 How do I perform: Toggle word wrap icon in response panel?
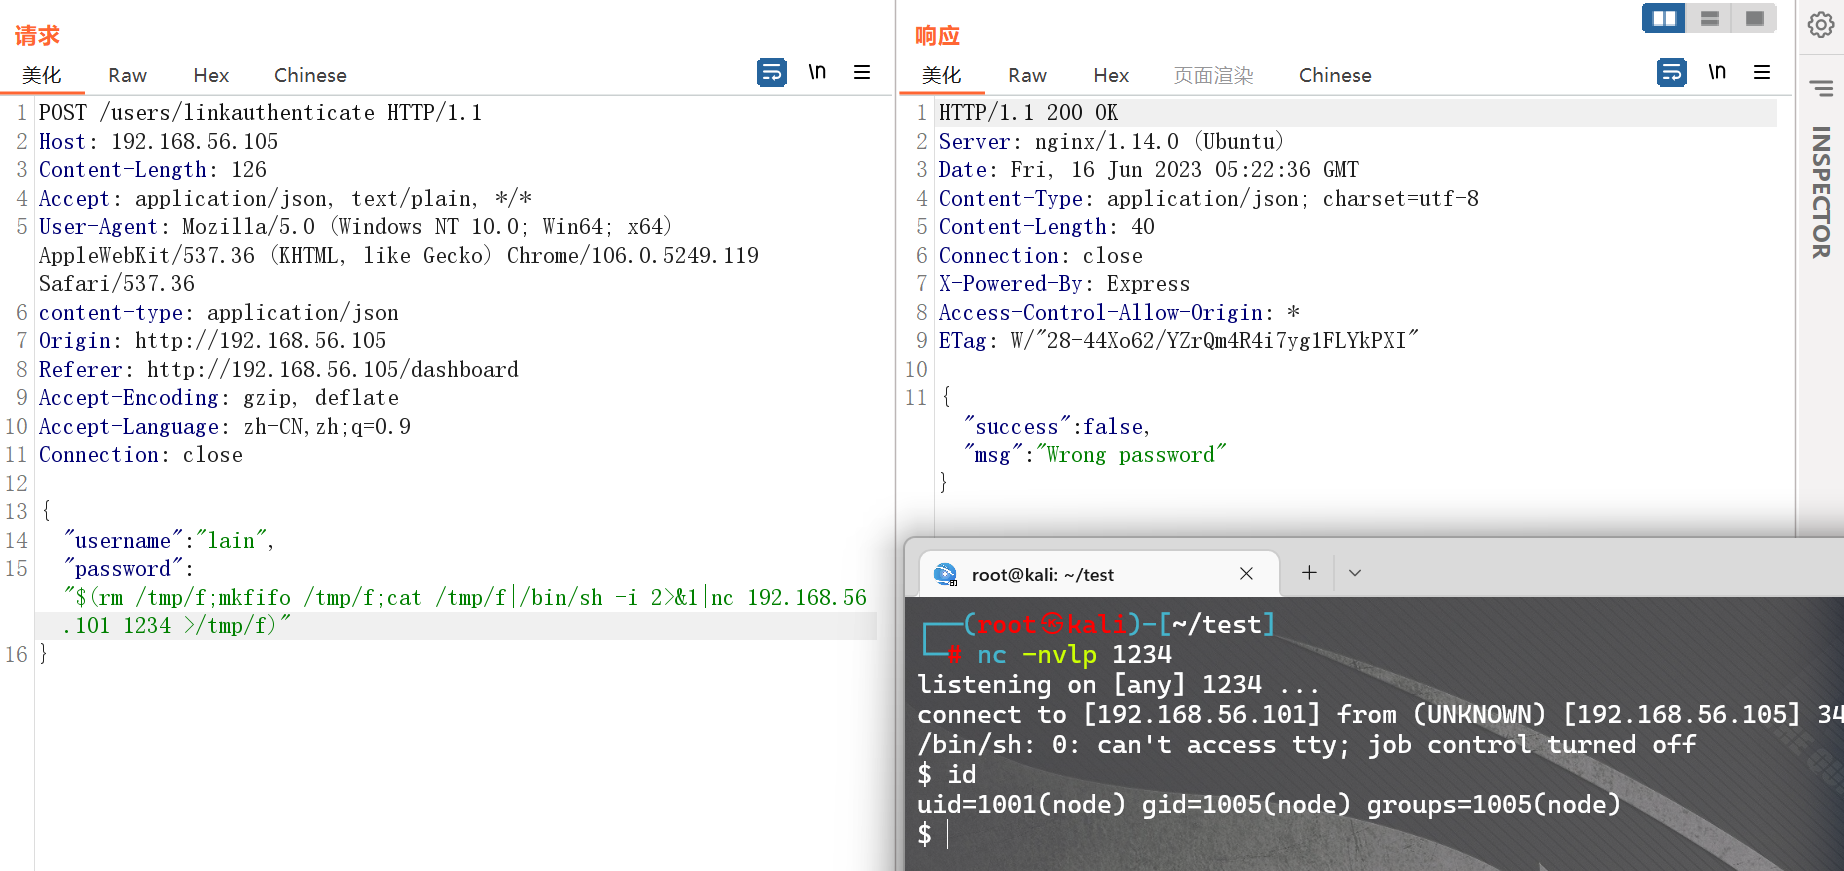(x=1672, y=73)
